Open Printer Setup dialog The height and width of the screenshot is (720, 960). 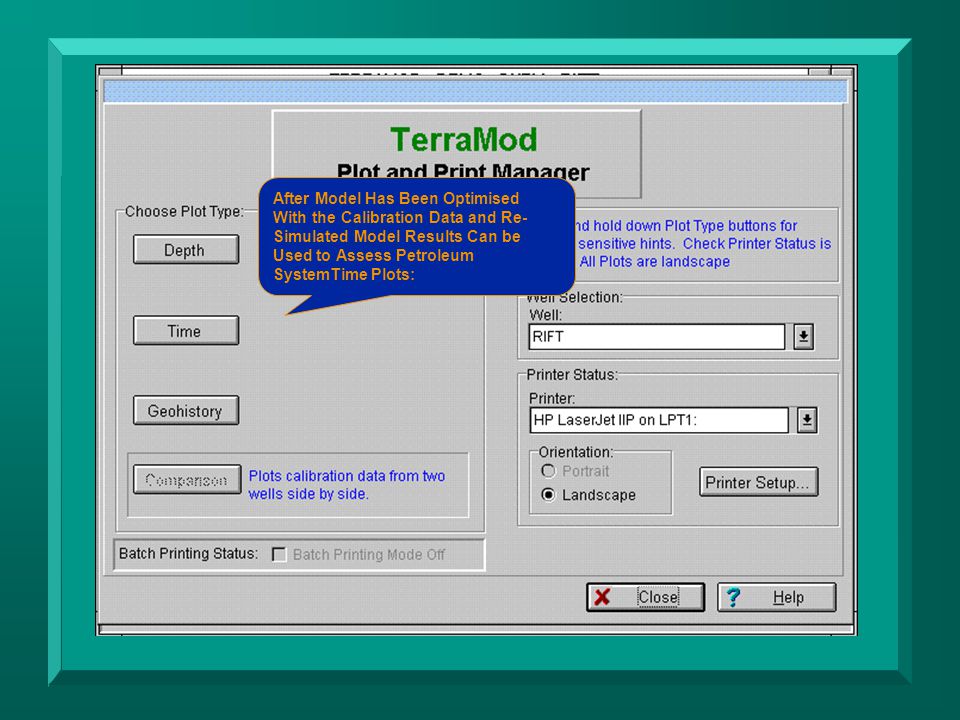click(x=758, y=482)
